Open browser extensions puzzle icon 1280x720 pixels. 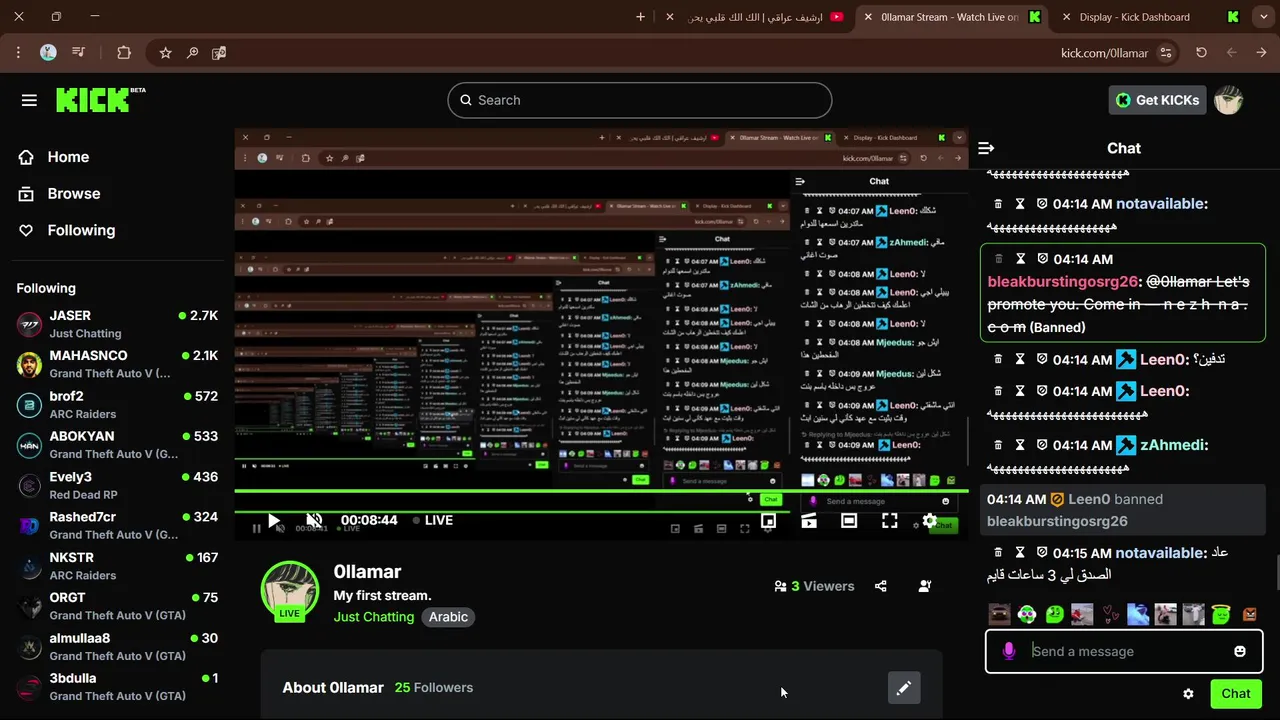[x=124, y=53]
